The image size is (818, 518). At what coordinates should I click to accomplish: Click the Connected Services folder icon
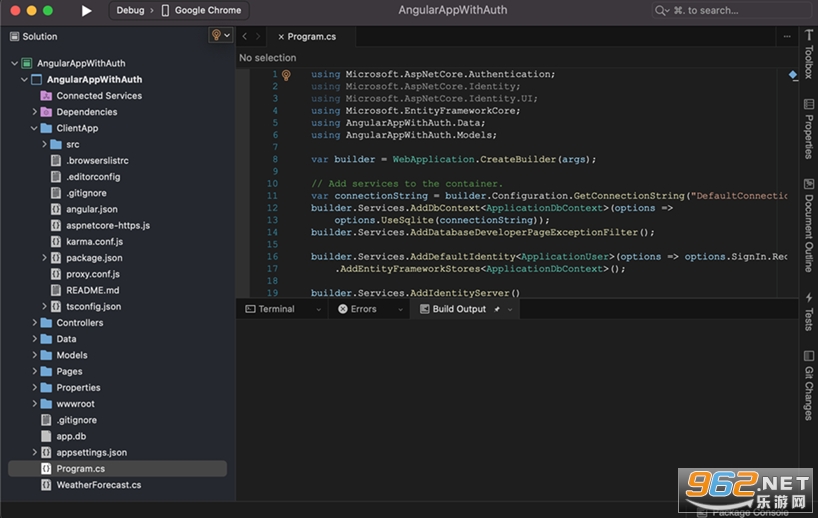click(46, 95)
